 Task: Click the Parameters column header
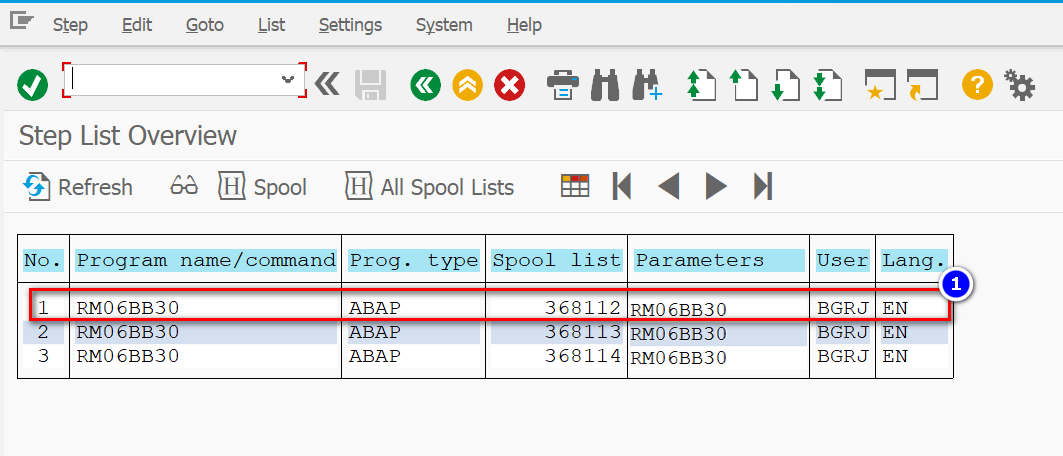click(719, 260)
